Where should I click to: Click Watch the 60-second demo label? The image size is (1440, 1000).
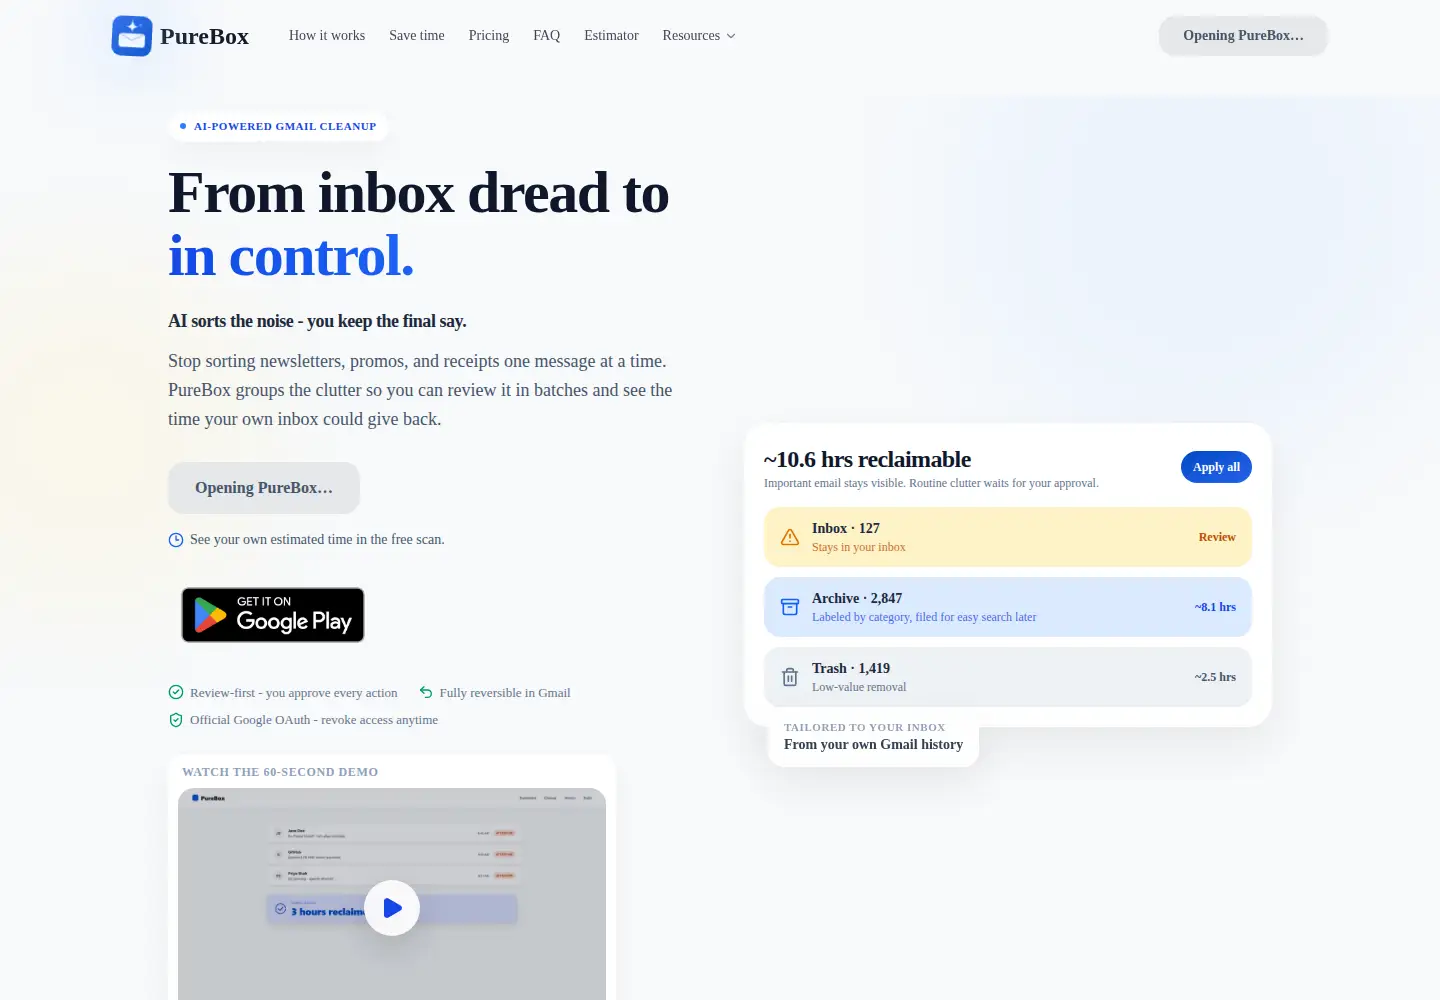click(280, 772)
